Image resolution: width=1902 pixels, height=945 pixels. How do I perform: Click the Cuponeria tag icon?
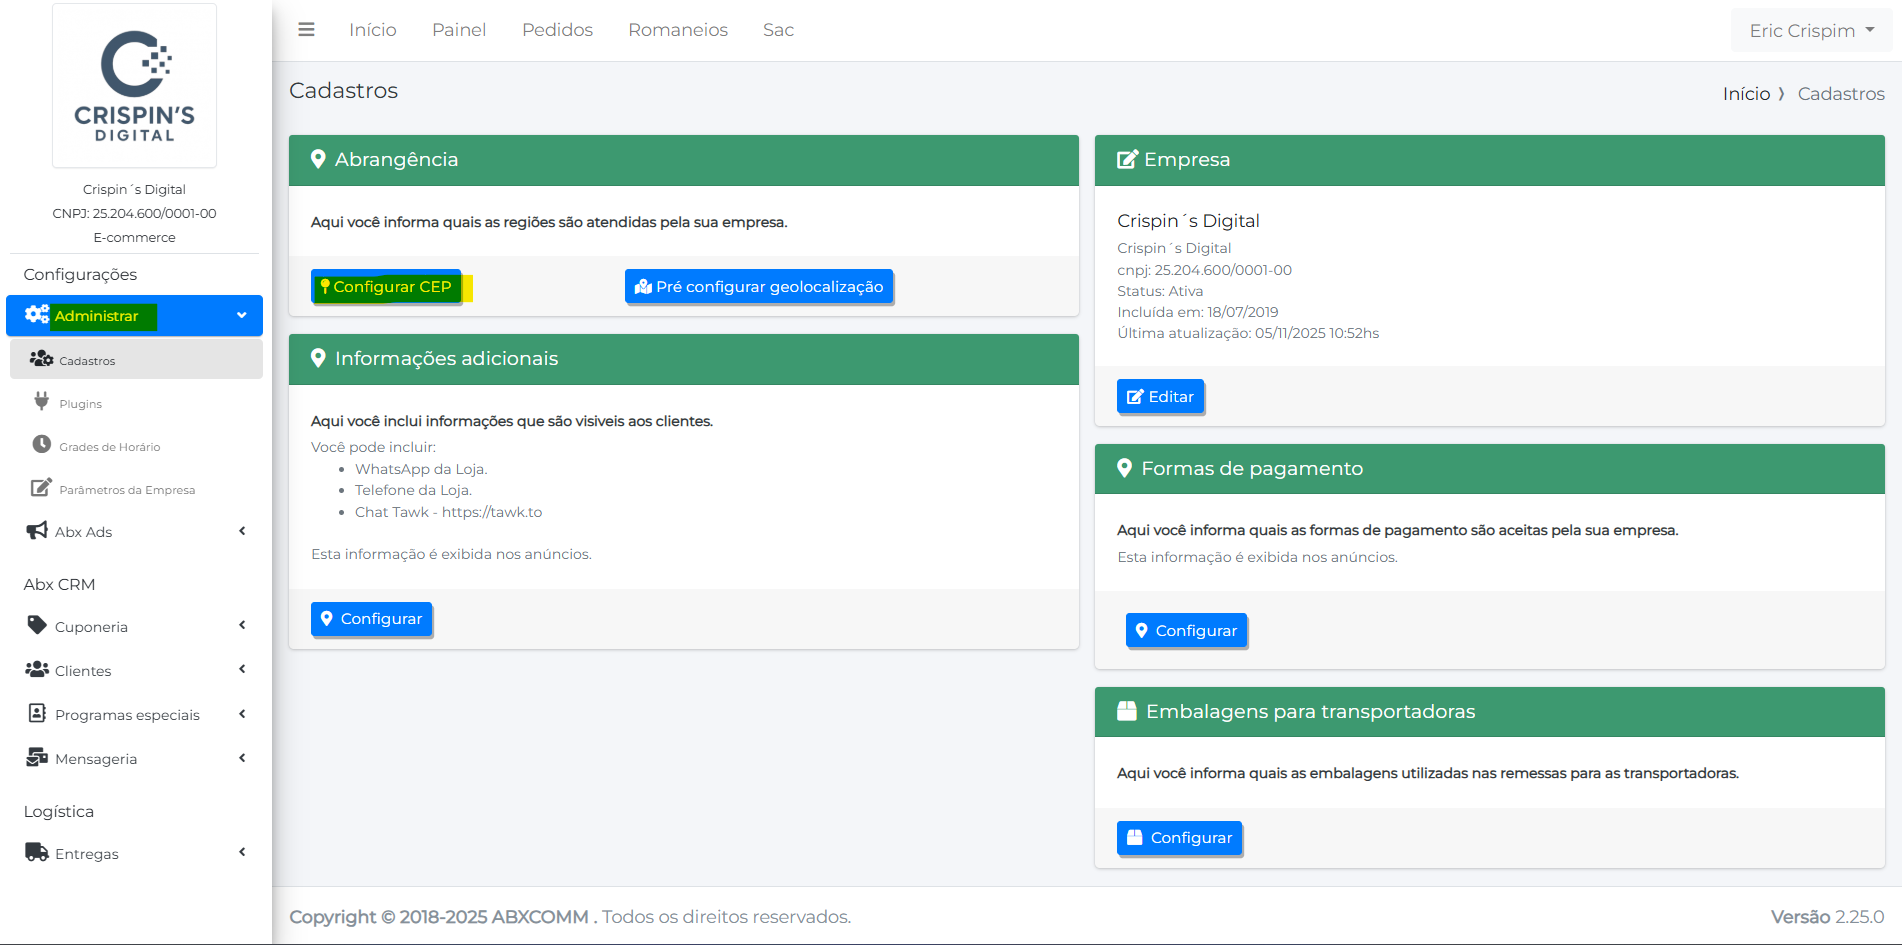[37, 626]
